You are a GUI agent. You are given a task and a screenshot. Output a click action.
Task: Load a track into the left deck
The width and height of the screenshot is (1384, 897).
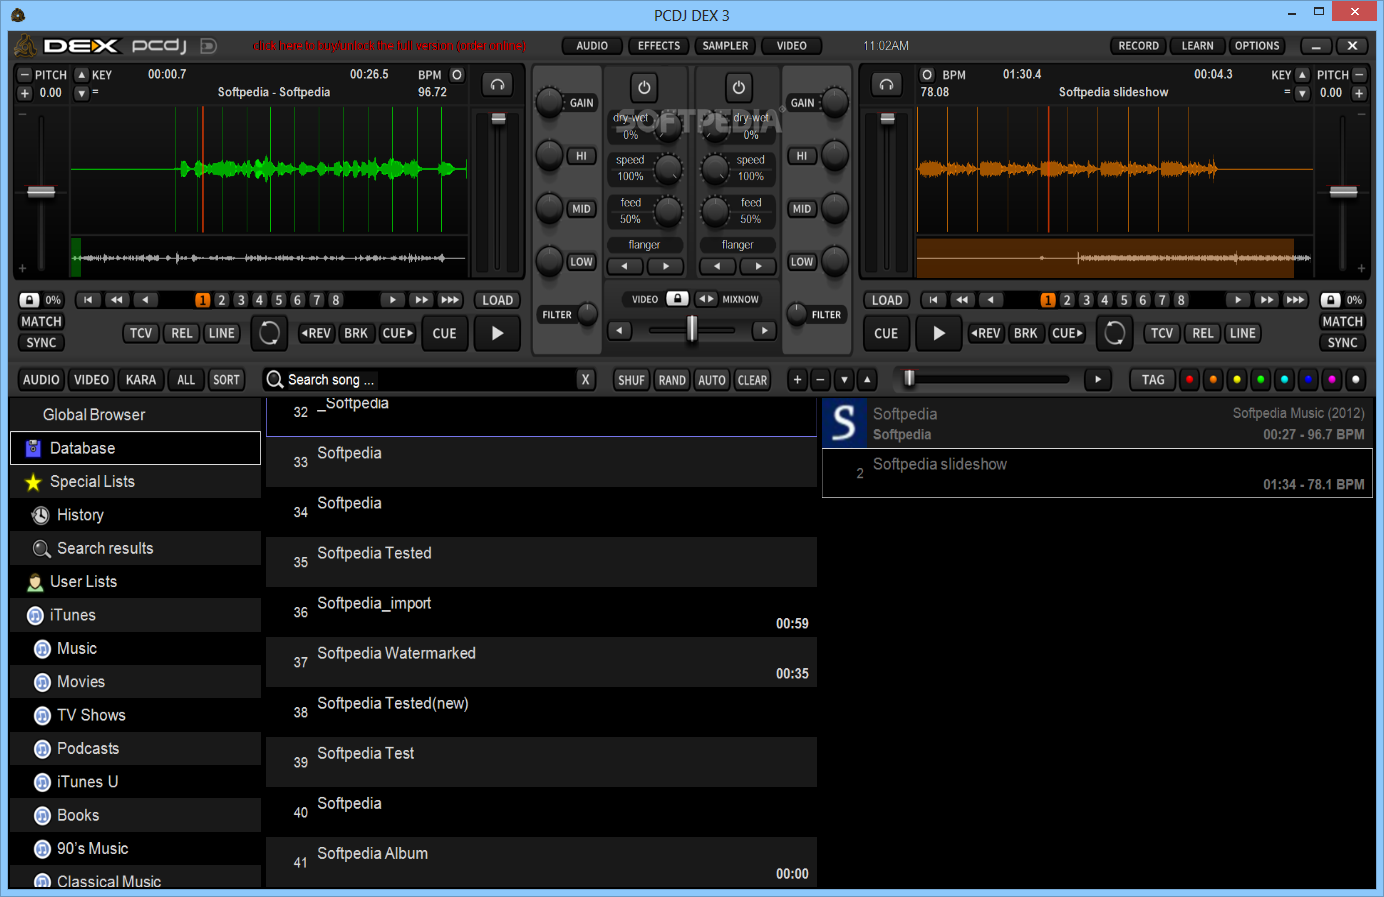[497, 300]
